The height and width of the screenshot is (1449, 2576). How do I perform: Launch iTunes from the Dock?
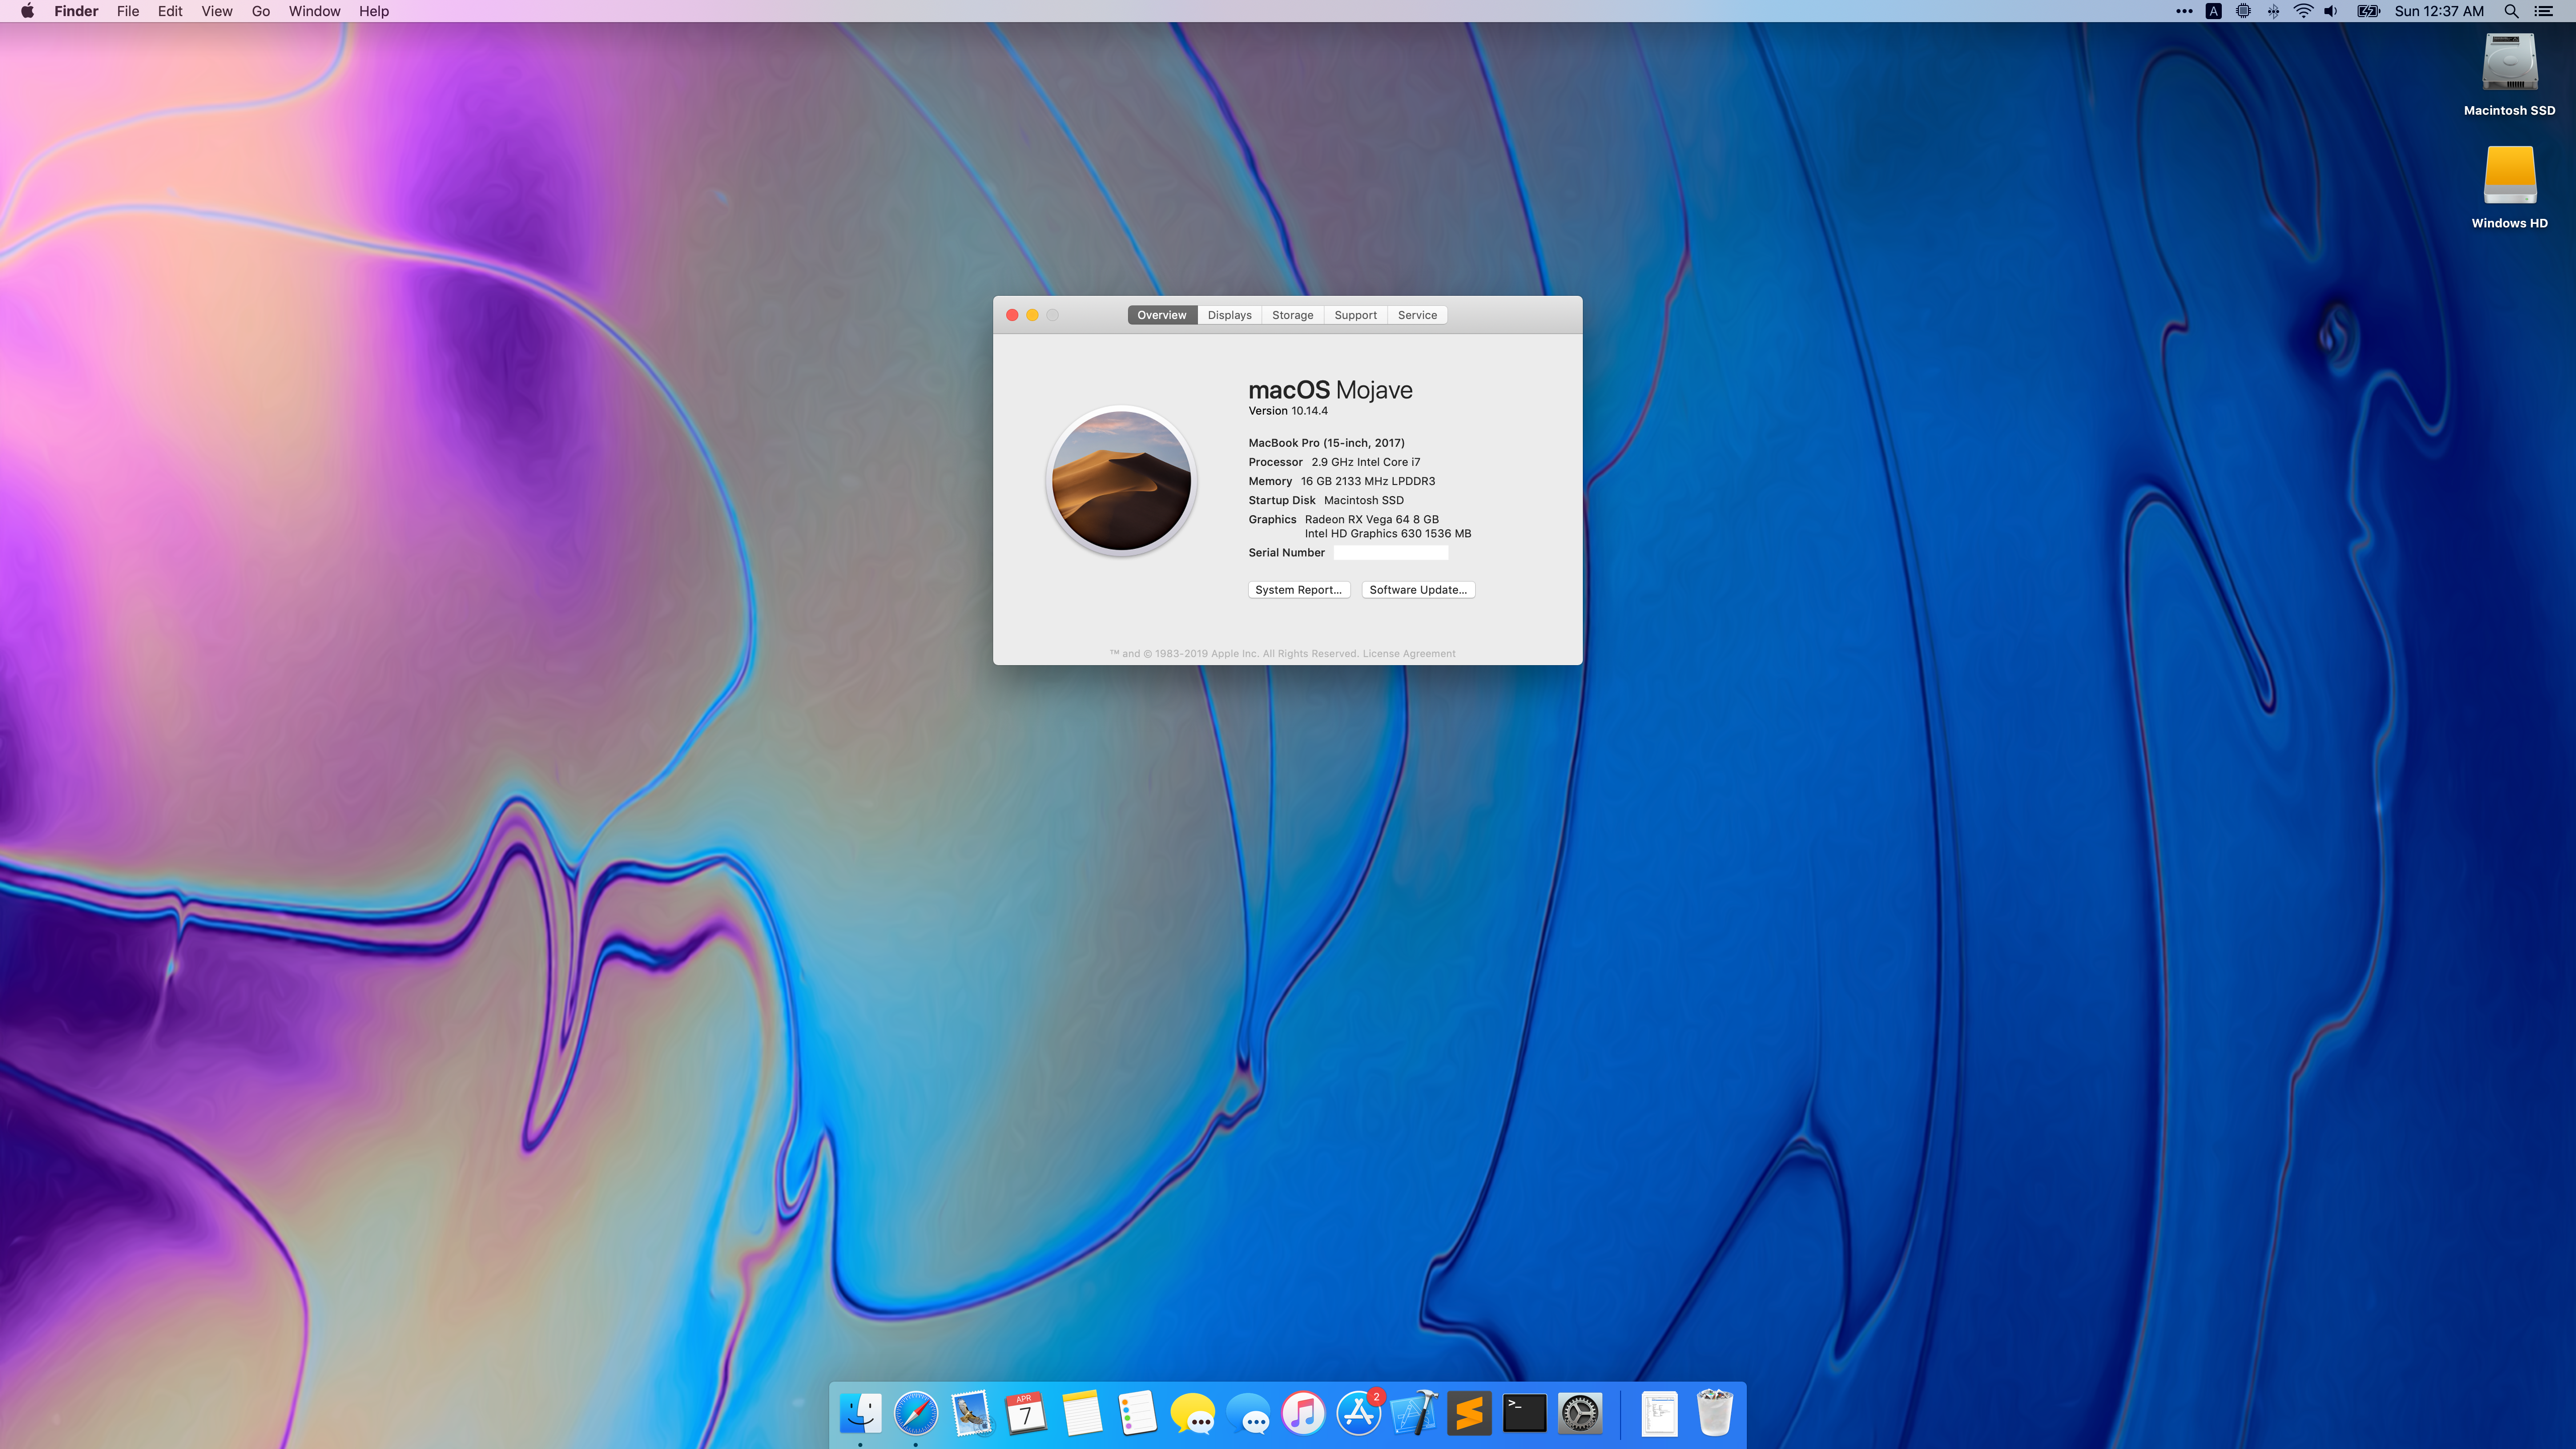pos(1303,1413)
